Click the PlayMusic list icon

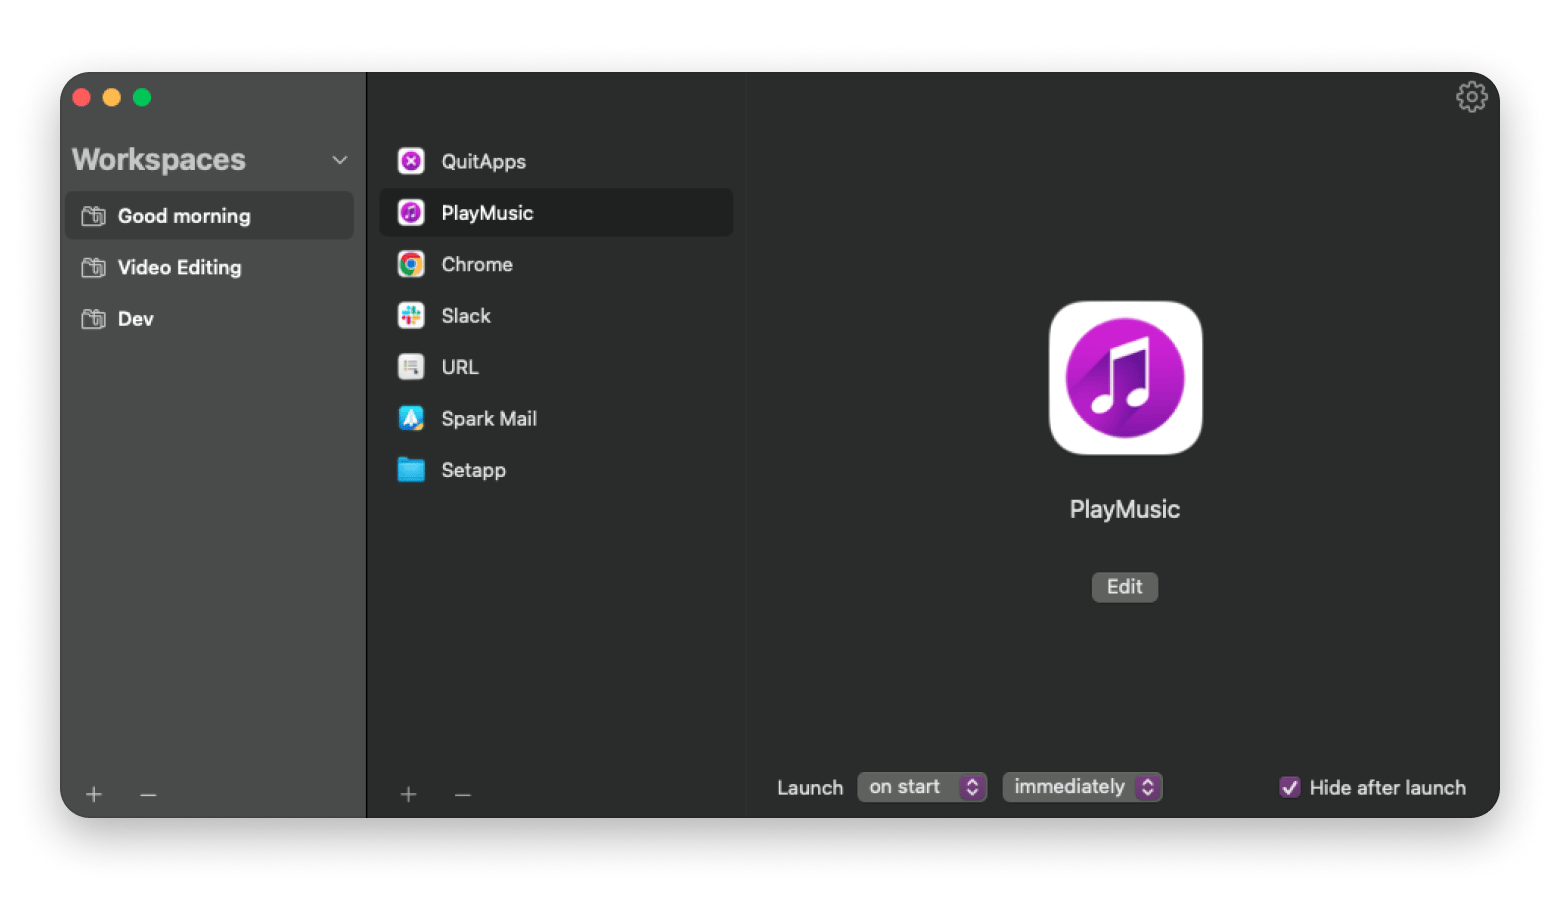coord(411,212)
